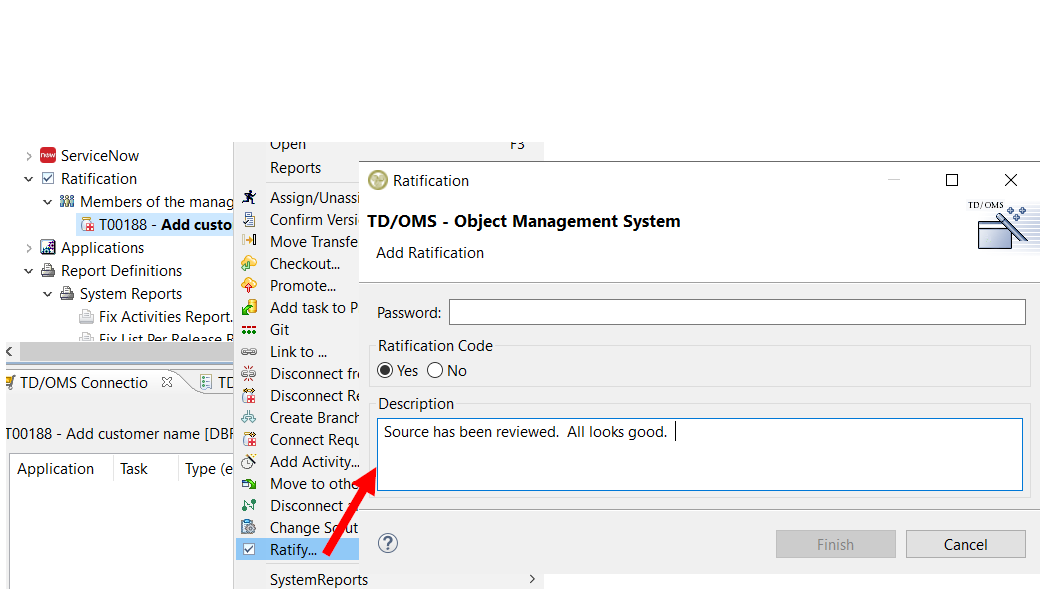Click the Members group icon in tree
Viewport: 1055px width, 600px height.
(67, 201)
